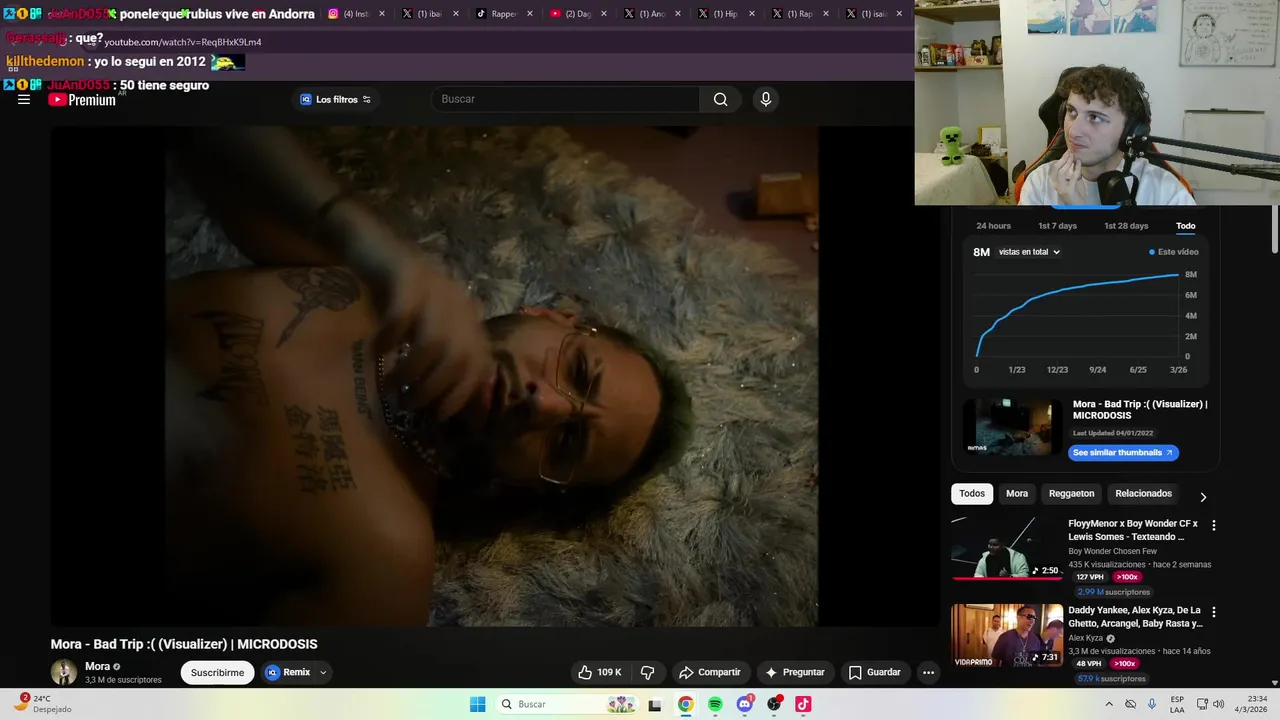
Task: Close the X (1) isaia browser tab
Action: click(900, 14)
